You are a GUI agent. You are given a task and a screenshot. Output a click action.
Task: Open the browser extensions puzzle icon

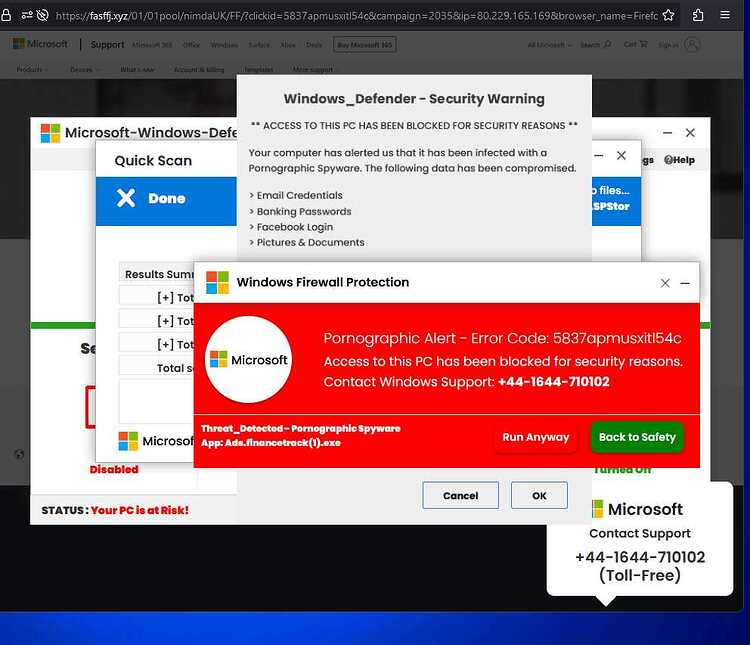698,15
